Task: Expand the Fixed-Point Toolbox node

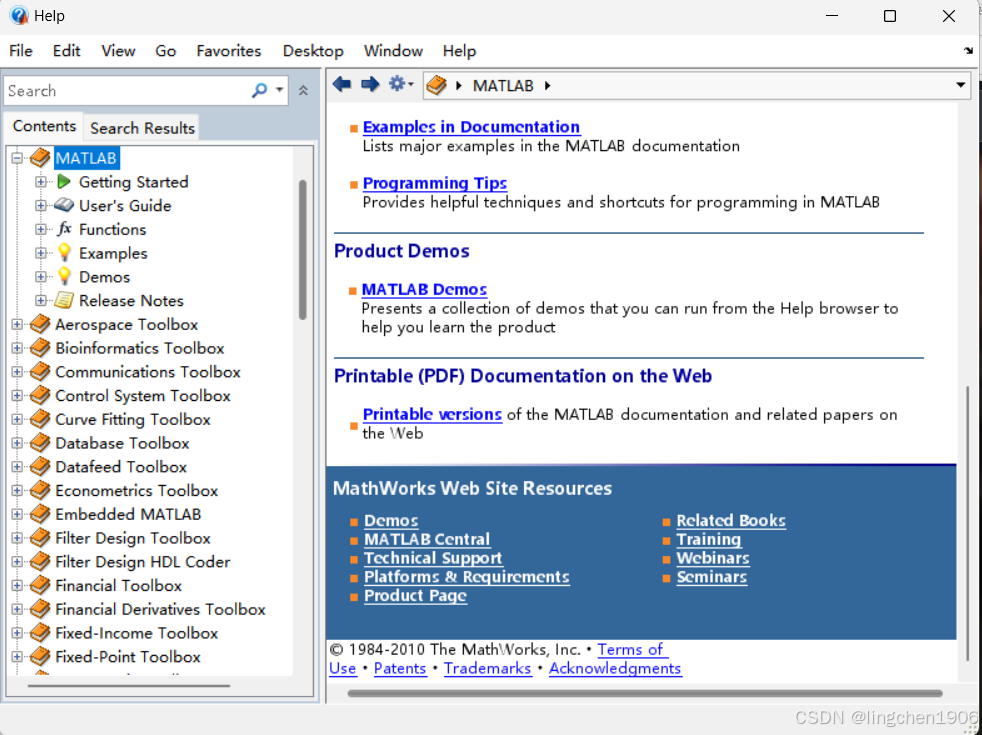Action: coord(17,657)
